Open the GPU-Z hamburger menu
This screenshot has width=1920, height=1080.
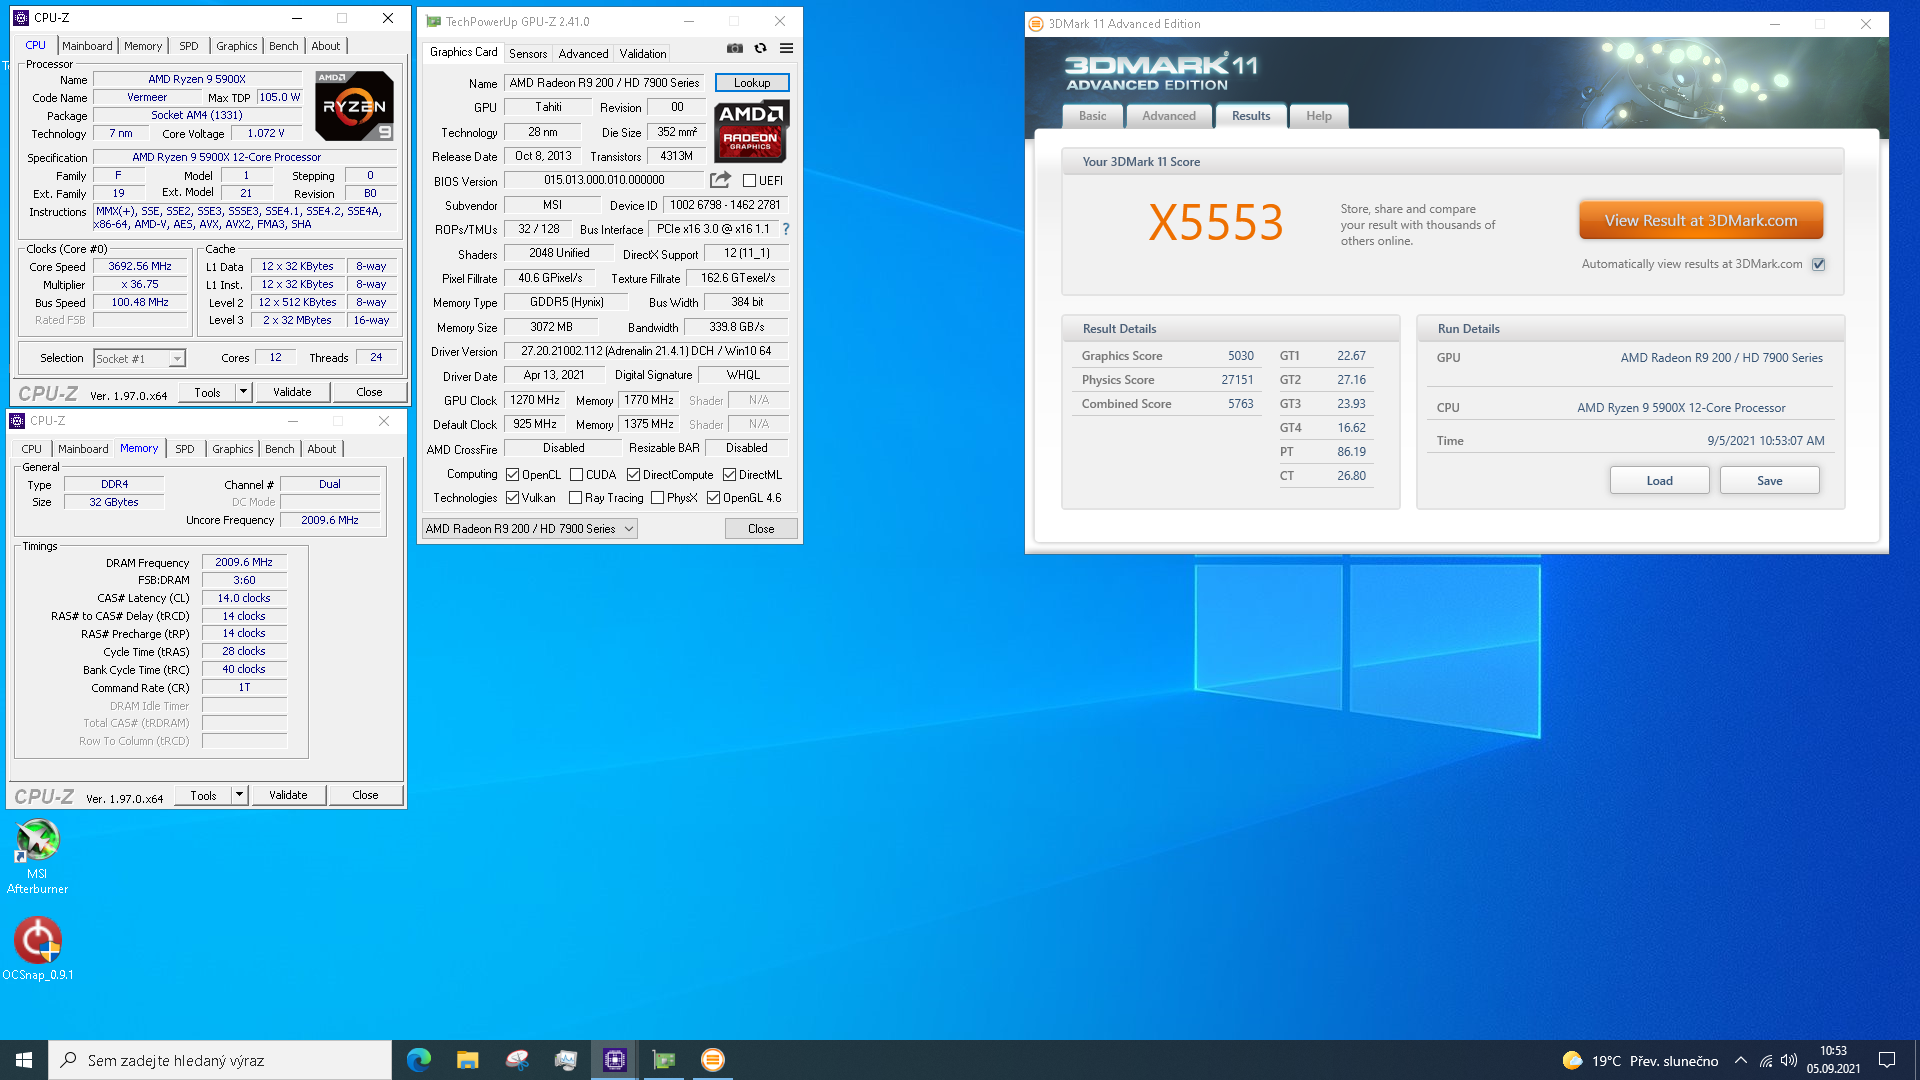[x=786, y=48]
